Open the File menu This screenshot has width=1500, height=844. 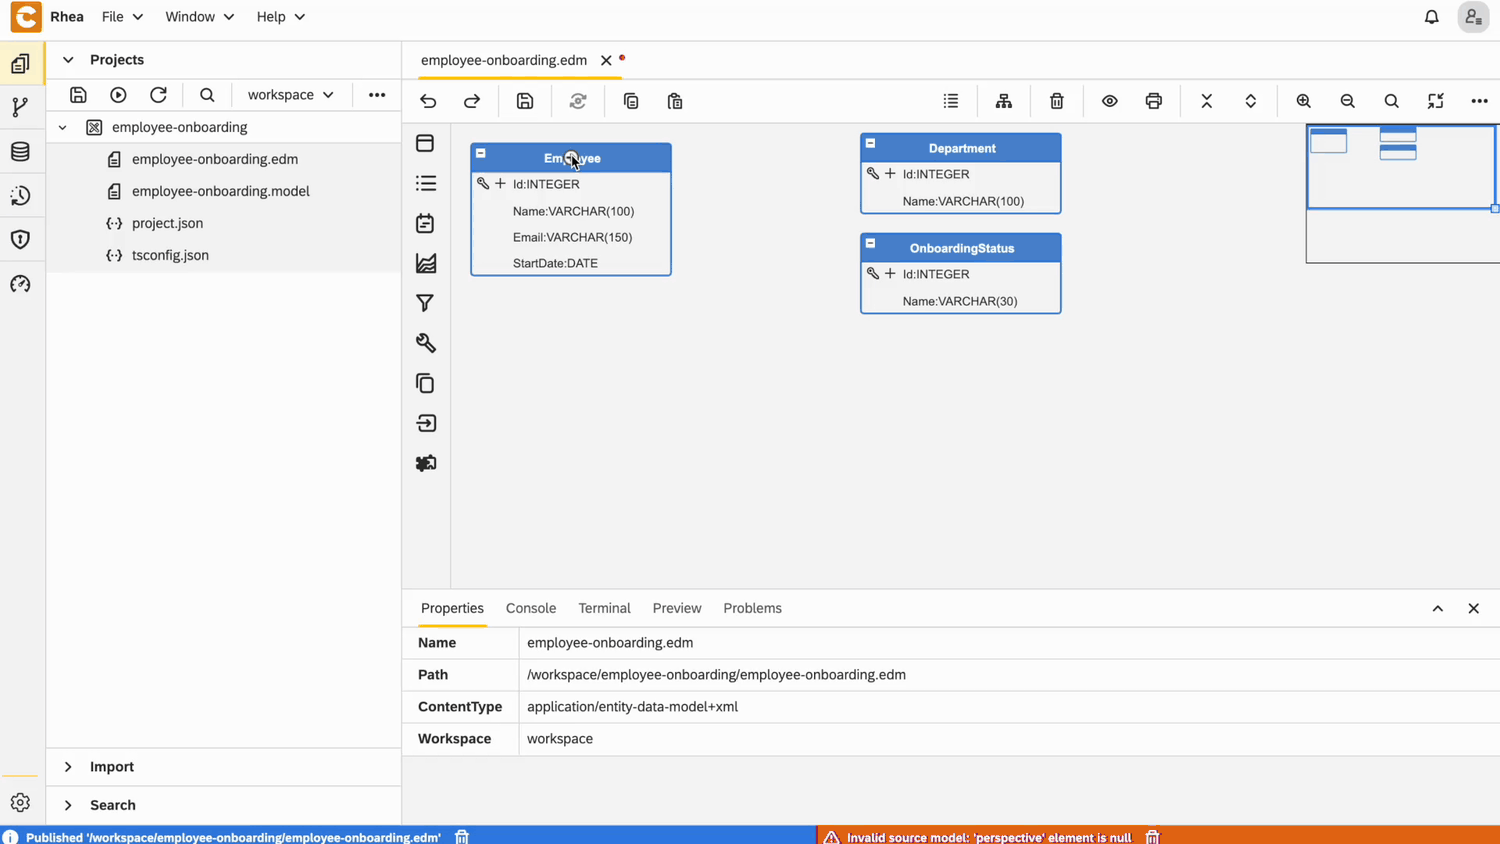point(122,17)
